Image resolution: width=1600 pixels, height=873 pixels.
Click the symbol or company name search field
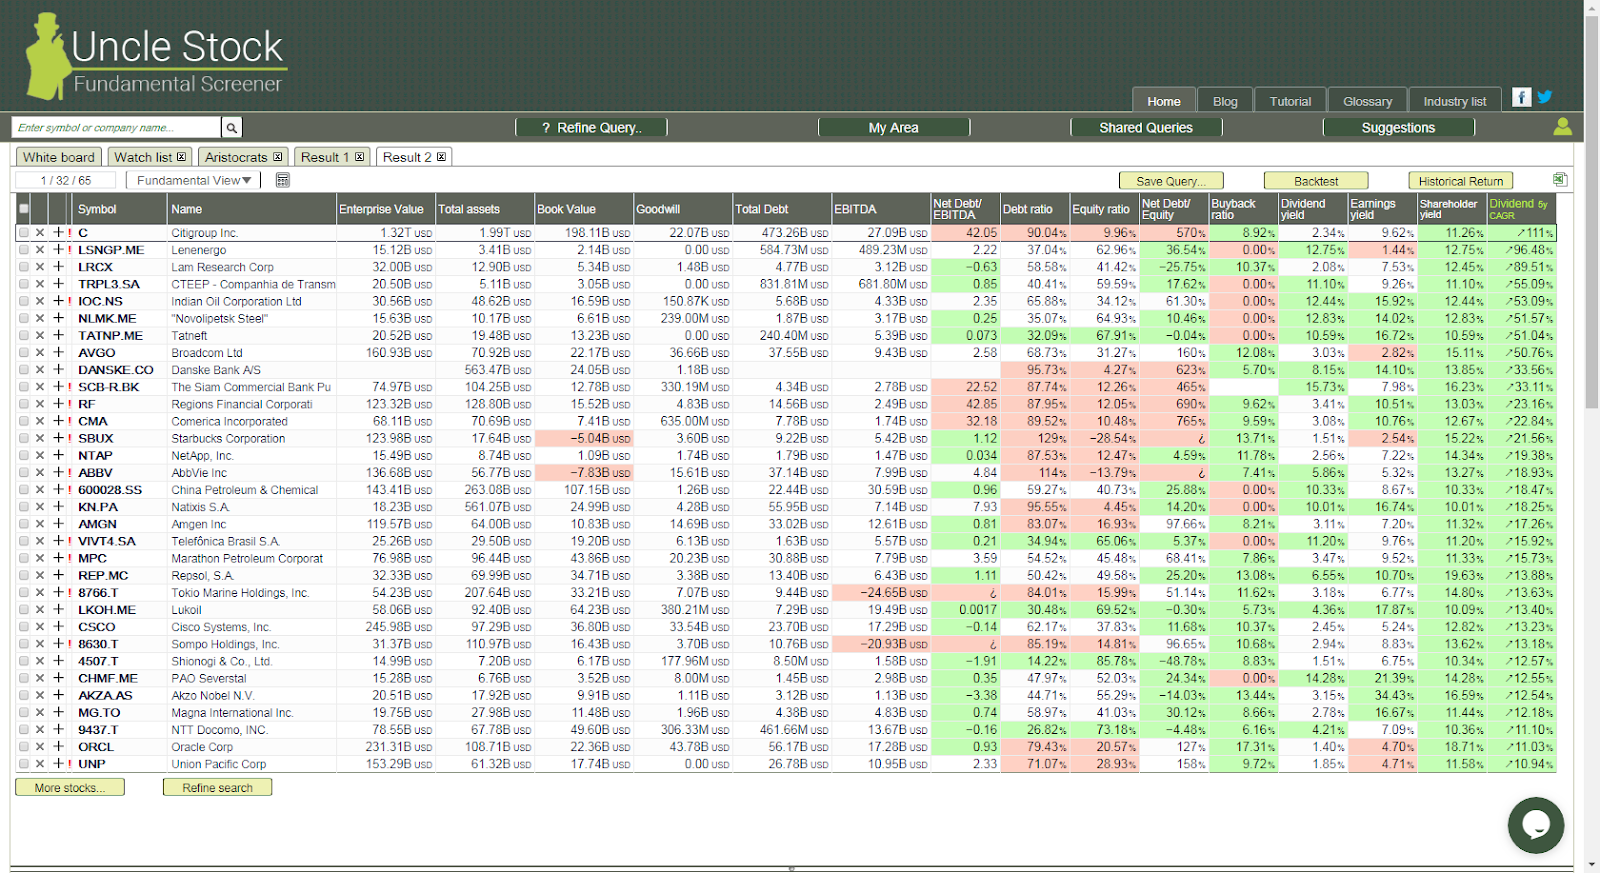pos(116,128)
